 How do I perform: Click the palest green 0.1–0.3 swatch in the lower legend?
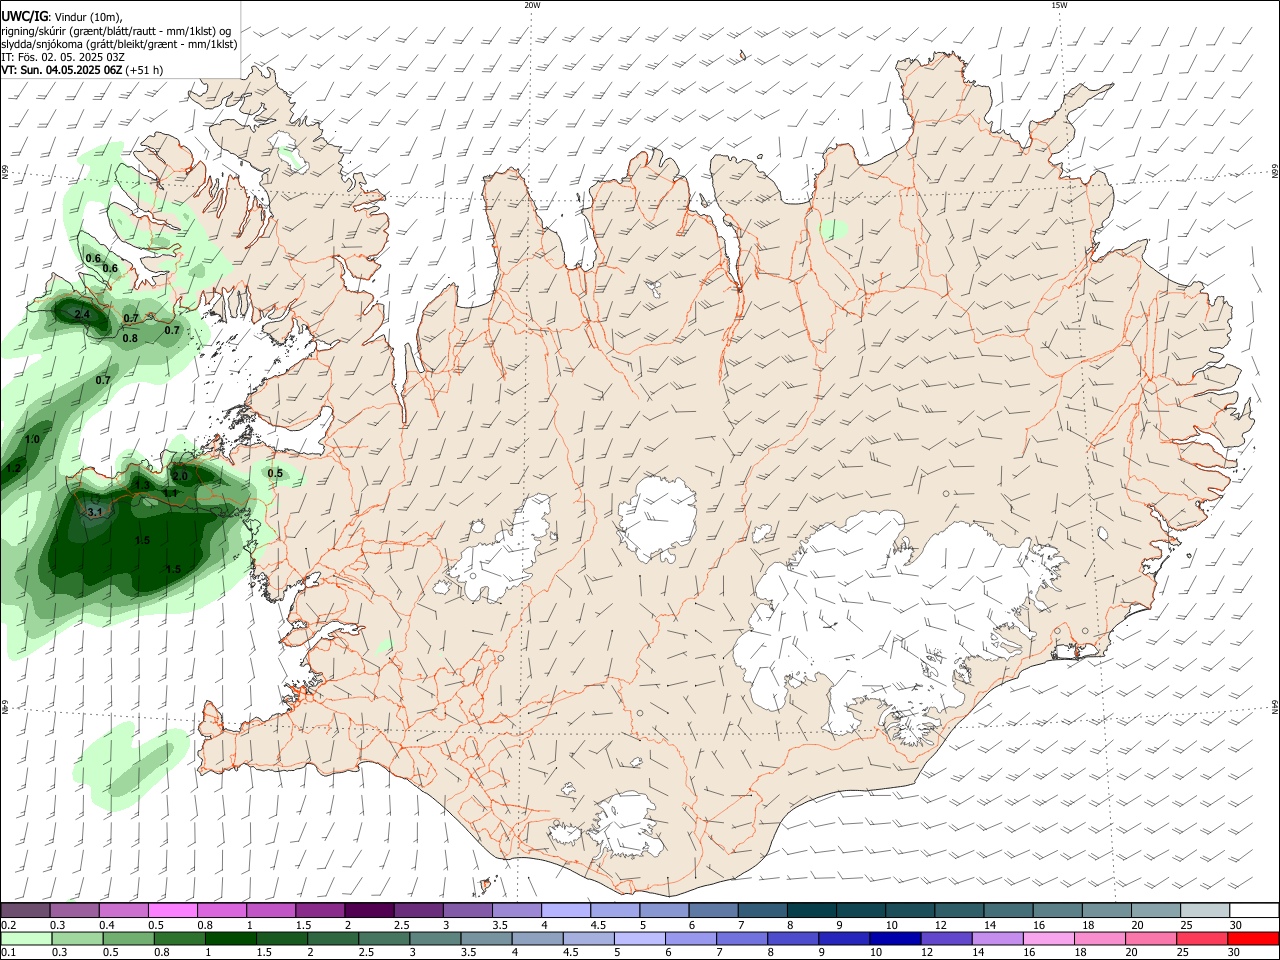(x=26, y=939)
